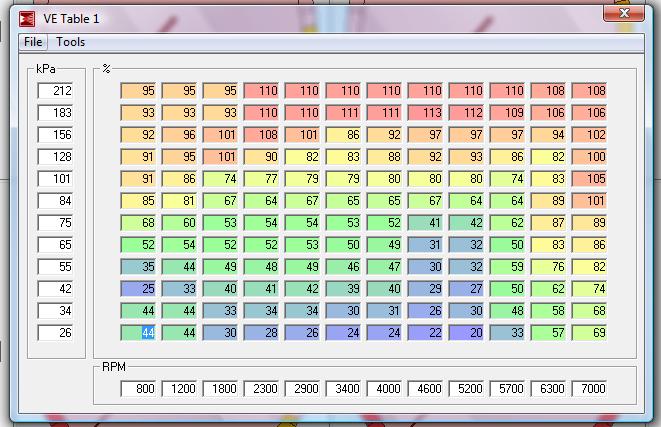Image resolution: width=661 pixels, height=427 pixels.
Task: Select the 3400 RPM bin field
Action: (x=343, y=389)
